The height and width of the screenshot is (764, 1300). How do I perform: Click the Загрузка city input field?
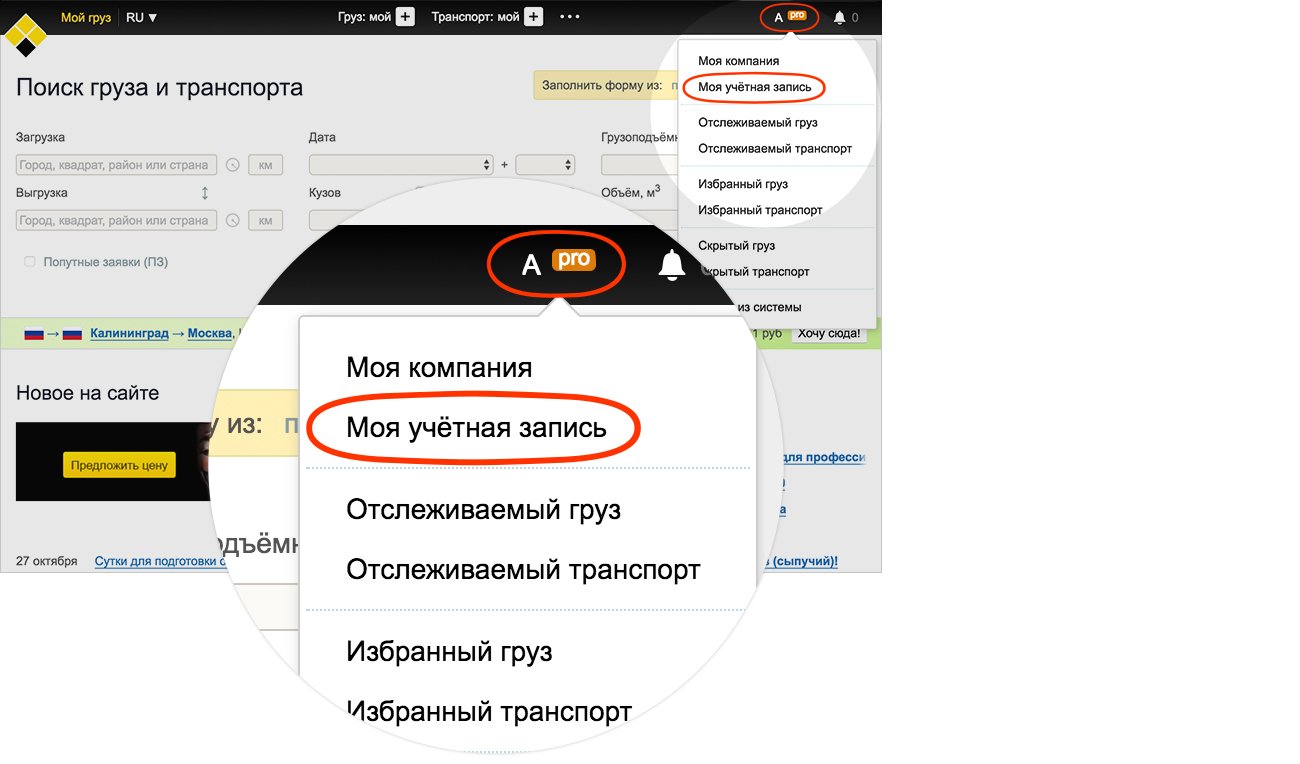[x=116, y=165]
